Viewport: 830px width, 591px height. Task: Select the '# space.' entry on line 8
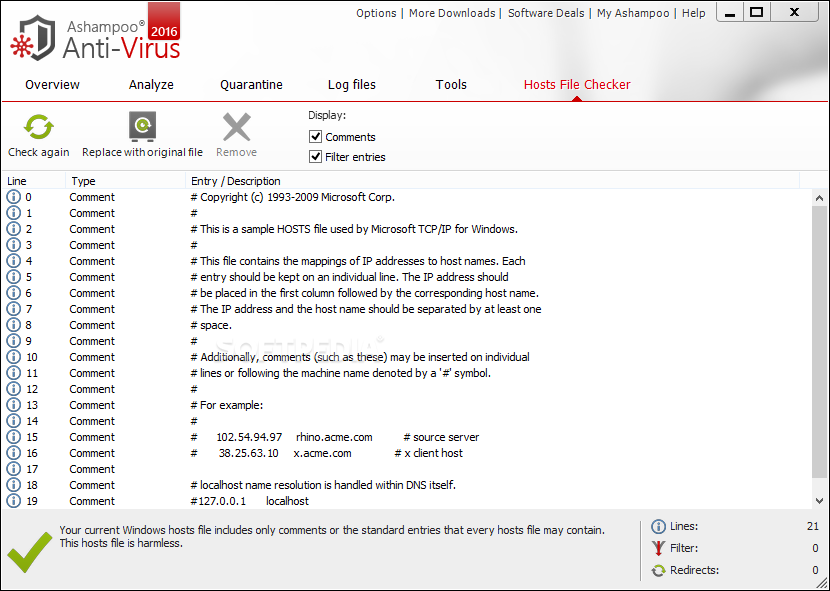pos(211,325)
